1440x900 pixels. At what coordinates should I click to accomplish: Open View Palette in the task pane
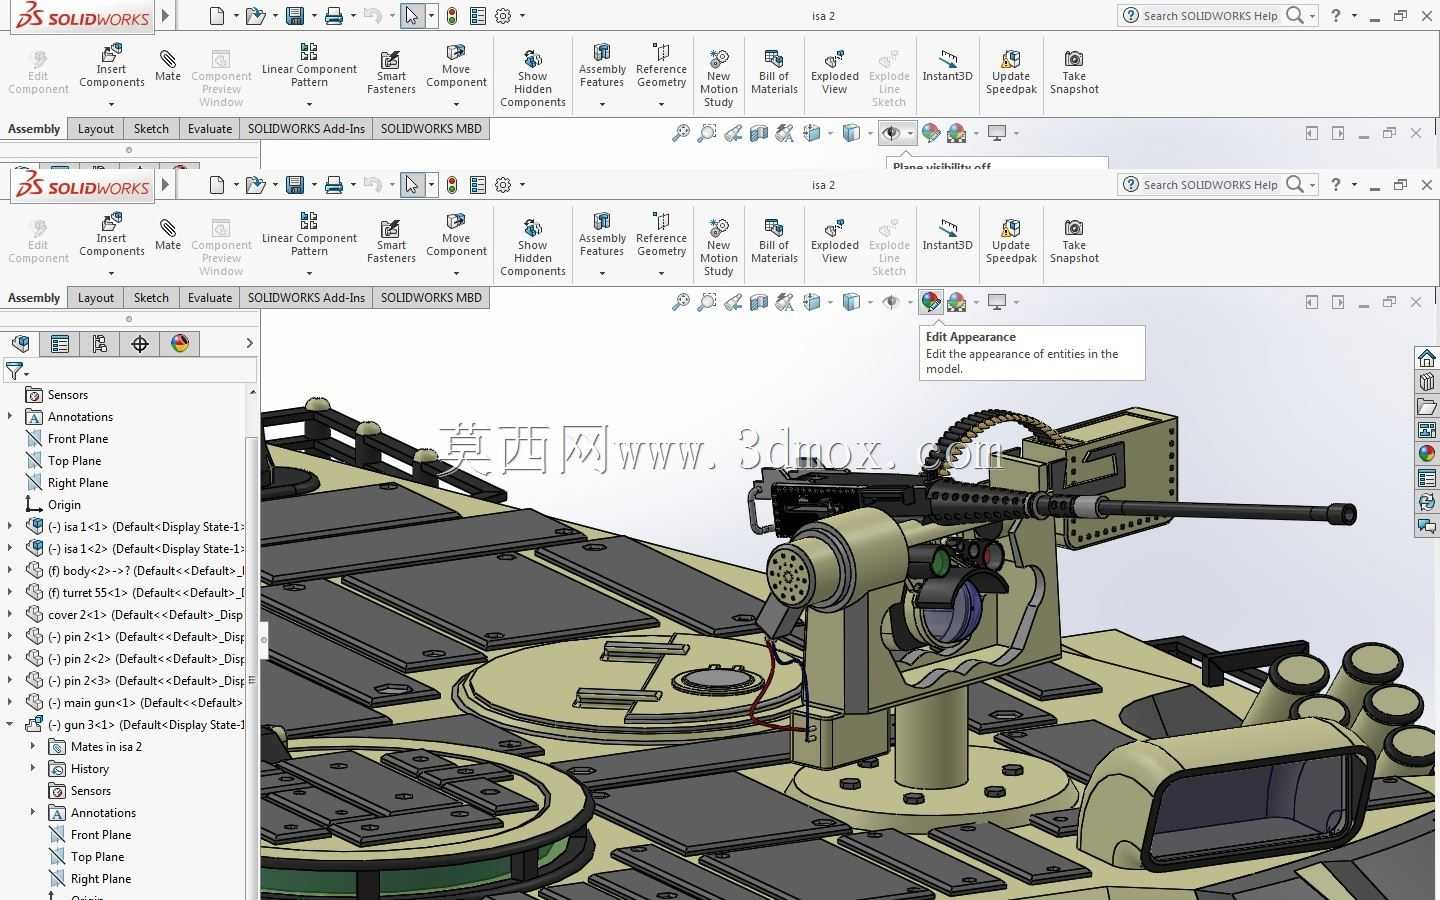coord(1427,430)
